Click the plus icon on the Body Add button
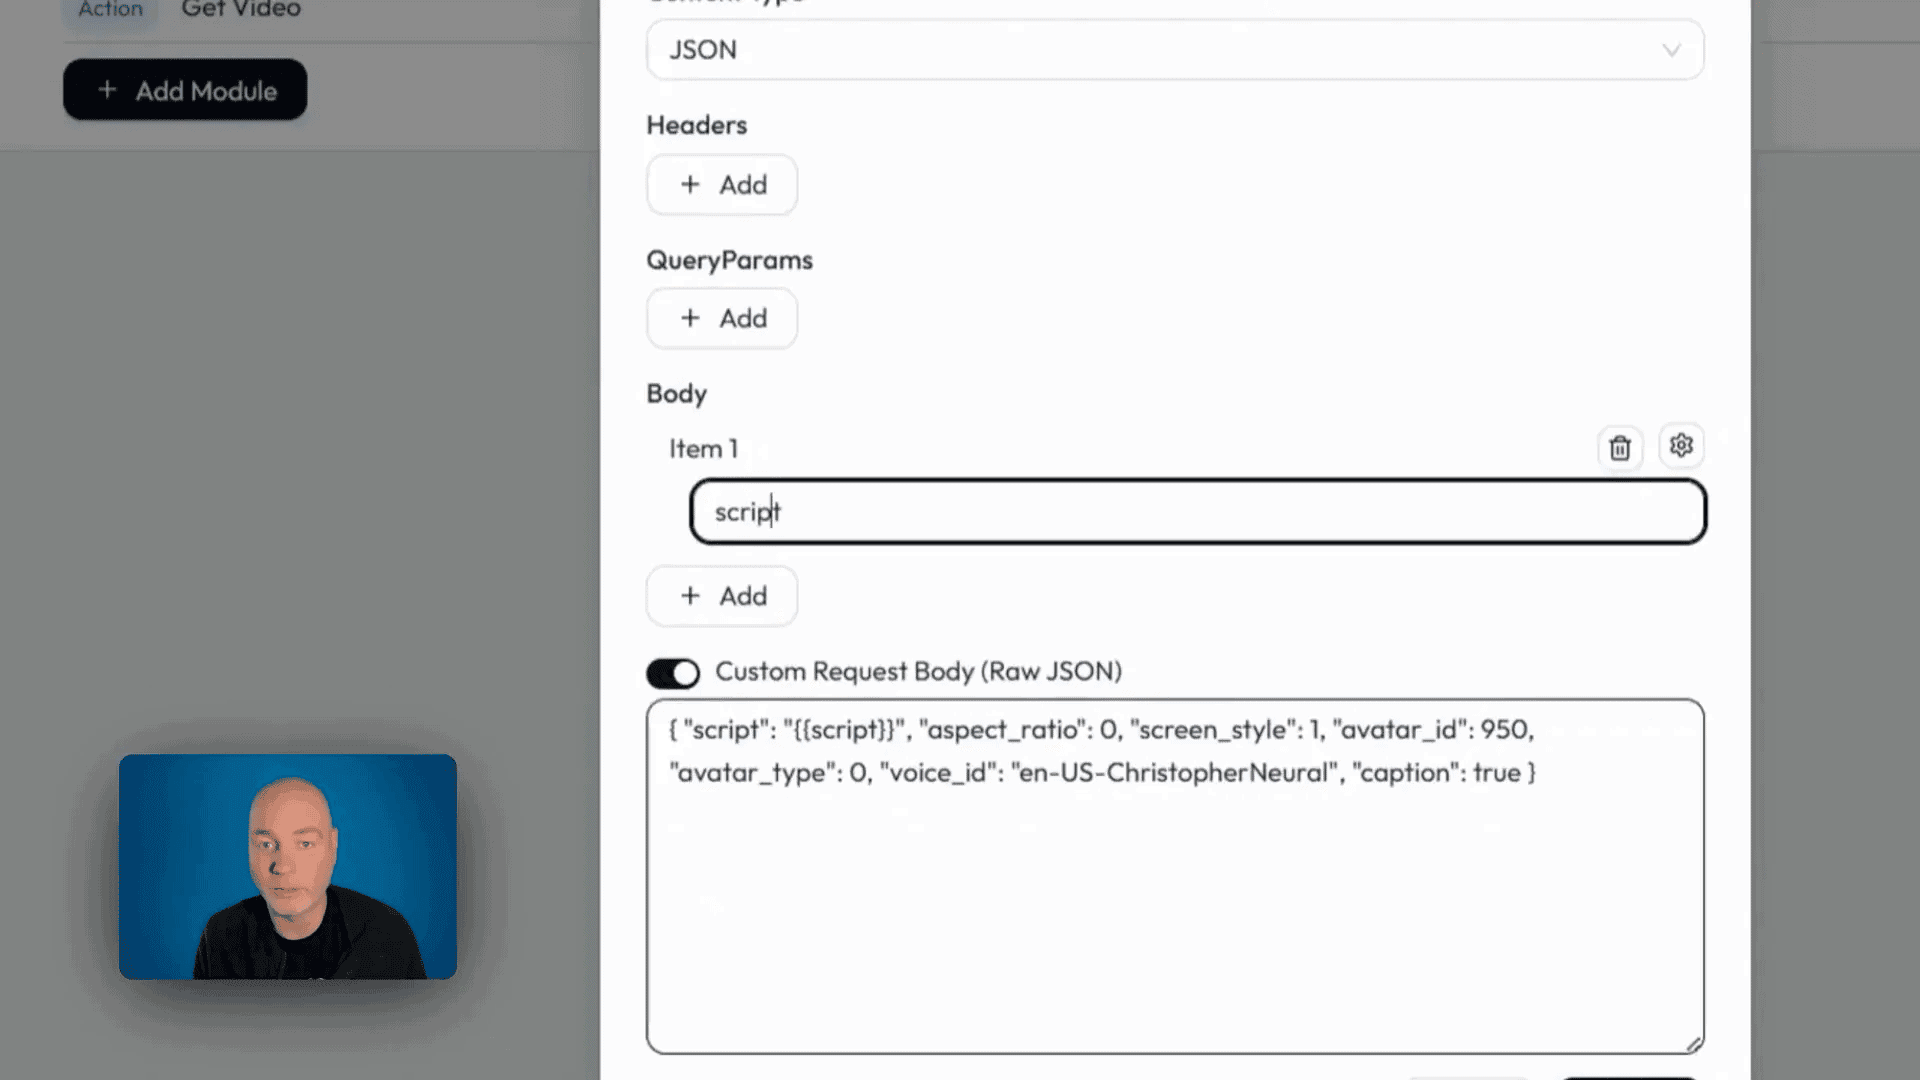This screenshot has width=1920, height=1080. pyautogui.click(x=690, y=595)
